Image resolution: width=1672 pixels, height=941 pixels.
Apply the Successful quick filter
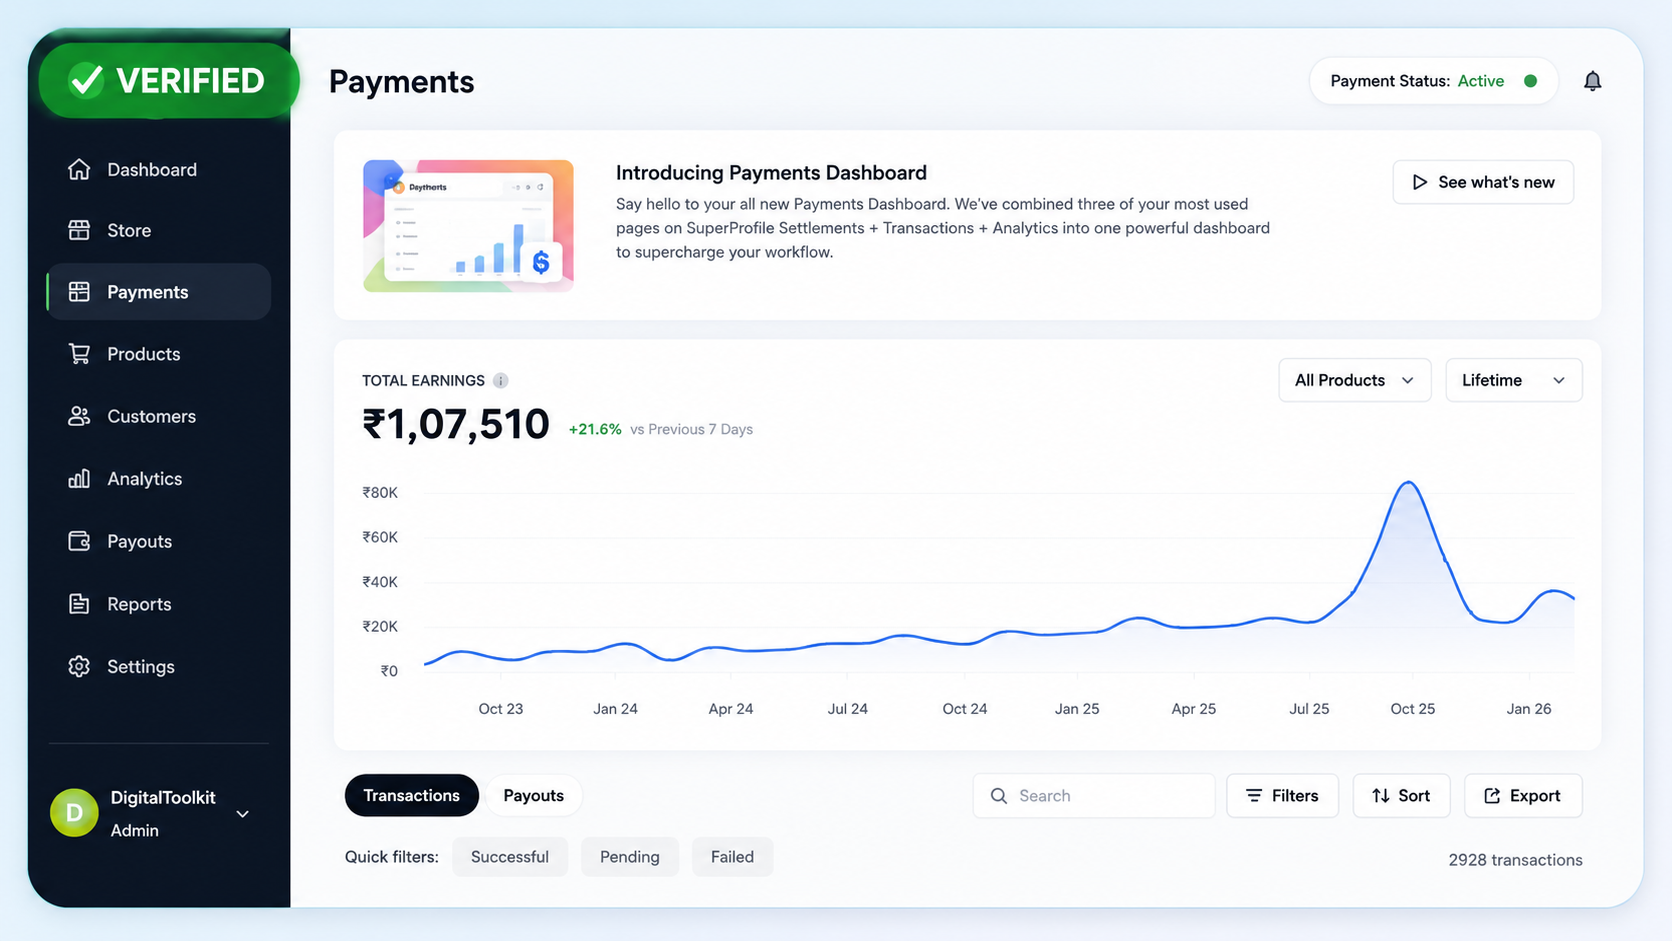tap(510, 857)
